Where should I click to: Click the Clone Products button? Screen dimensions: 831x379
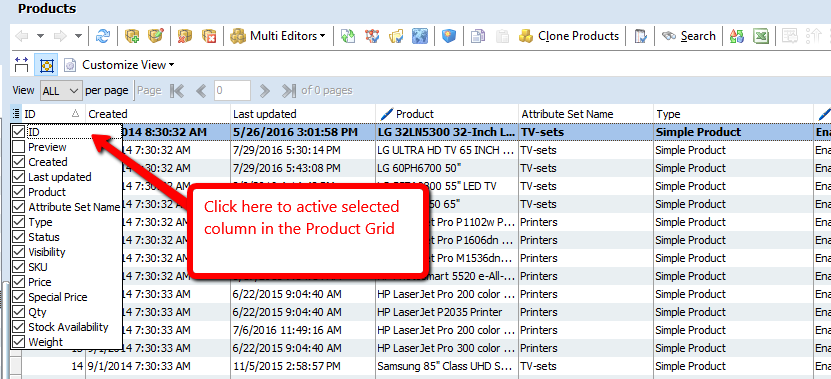pyautogui.click(x=569, y=36)
